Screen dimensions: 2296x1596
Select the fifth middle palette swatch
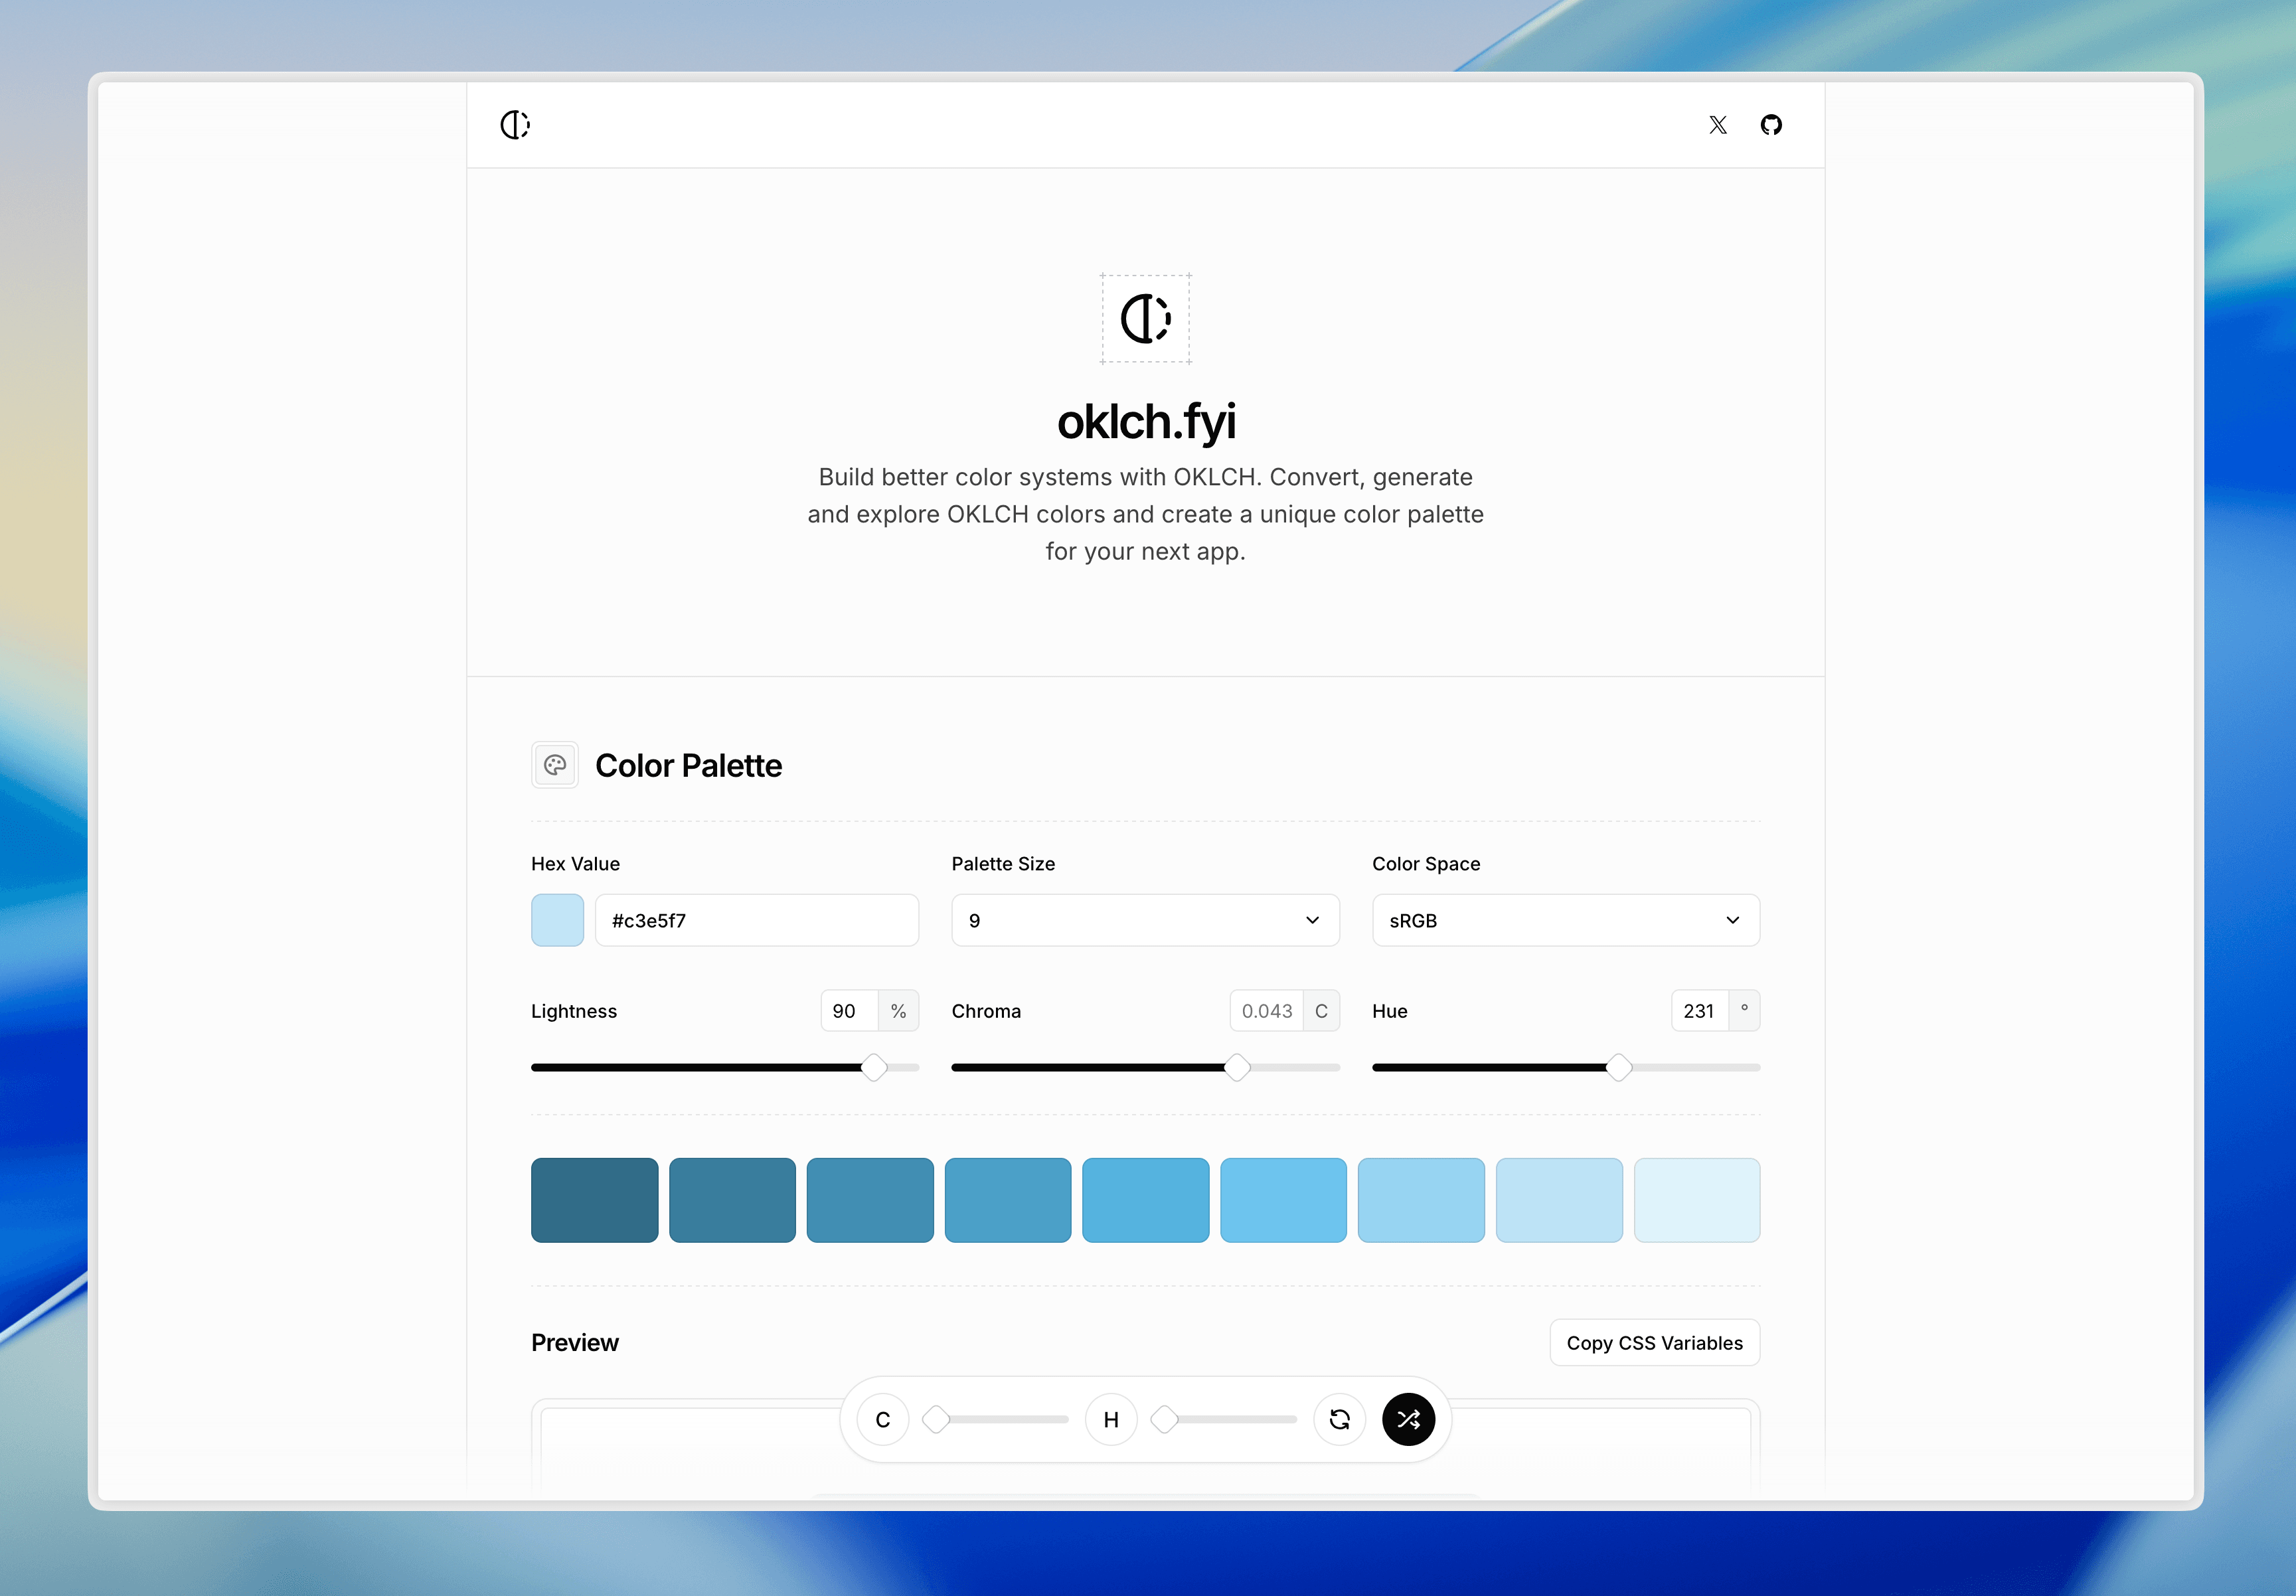[1146, 1200]
